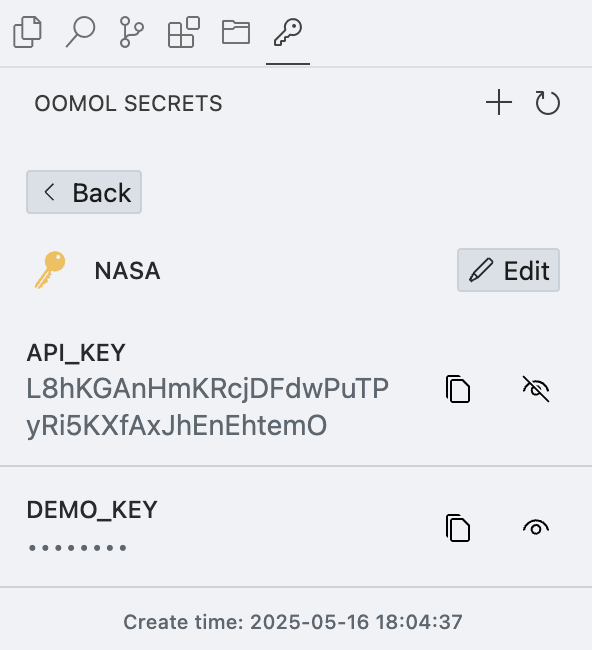This screenshot has height=650, width=592.
Task: Reveal the hidden DEMO_KEY value
Action: 536,528
